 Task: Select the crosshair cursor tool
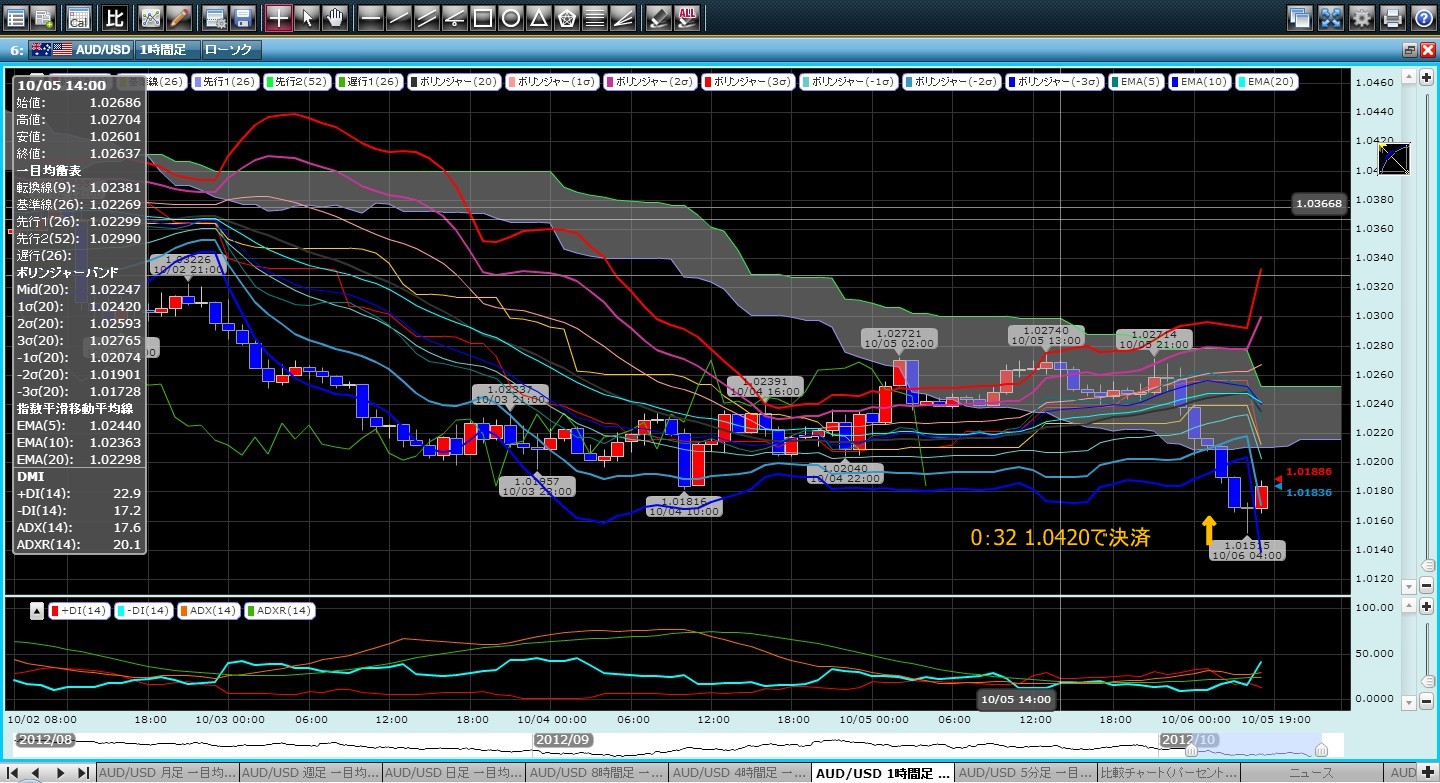pyautogui.click(x=279, y=17)
